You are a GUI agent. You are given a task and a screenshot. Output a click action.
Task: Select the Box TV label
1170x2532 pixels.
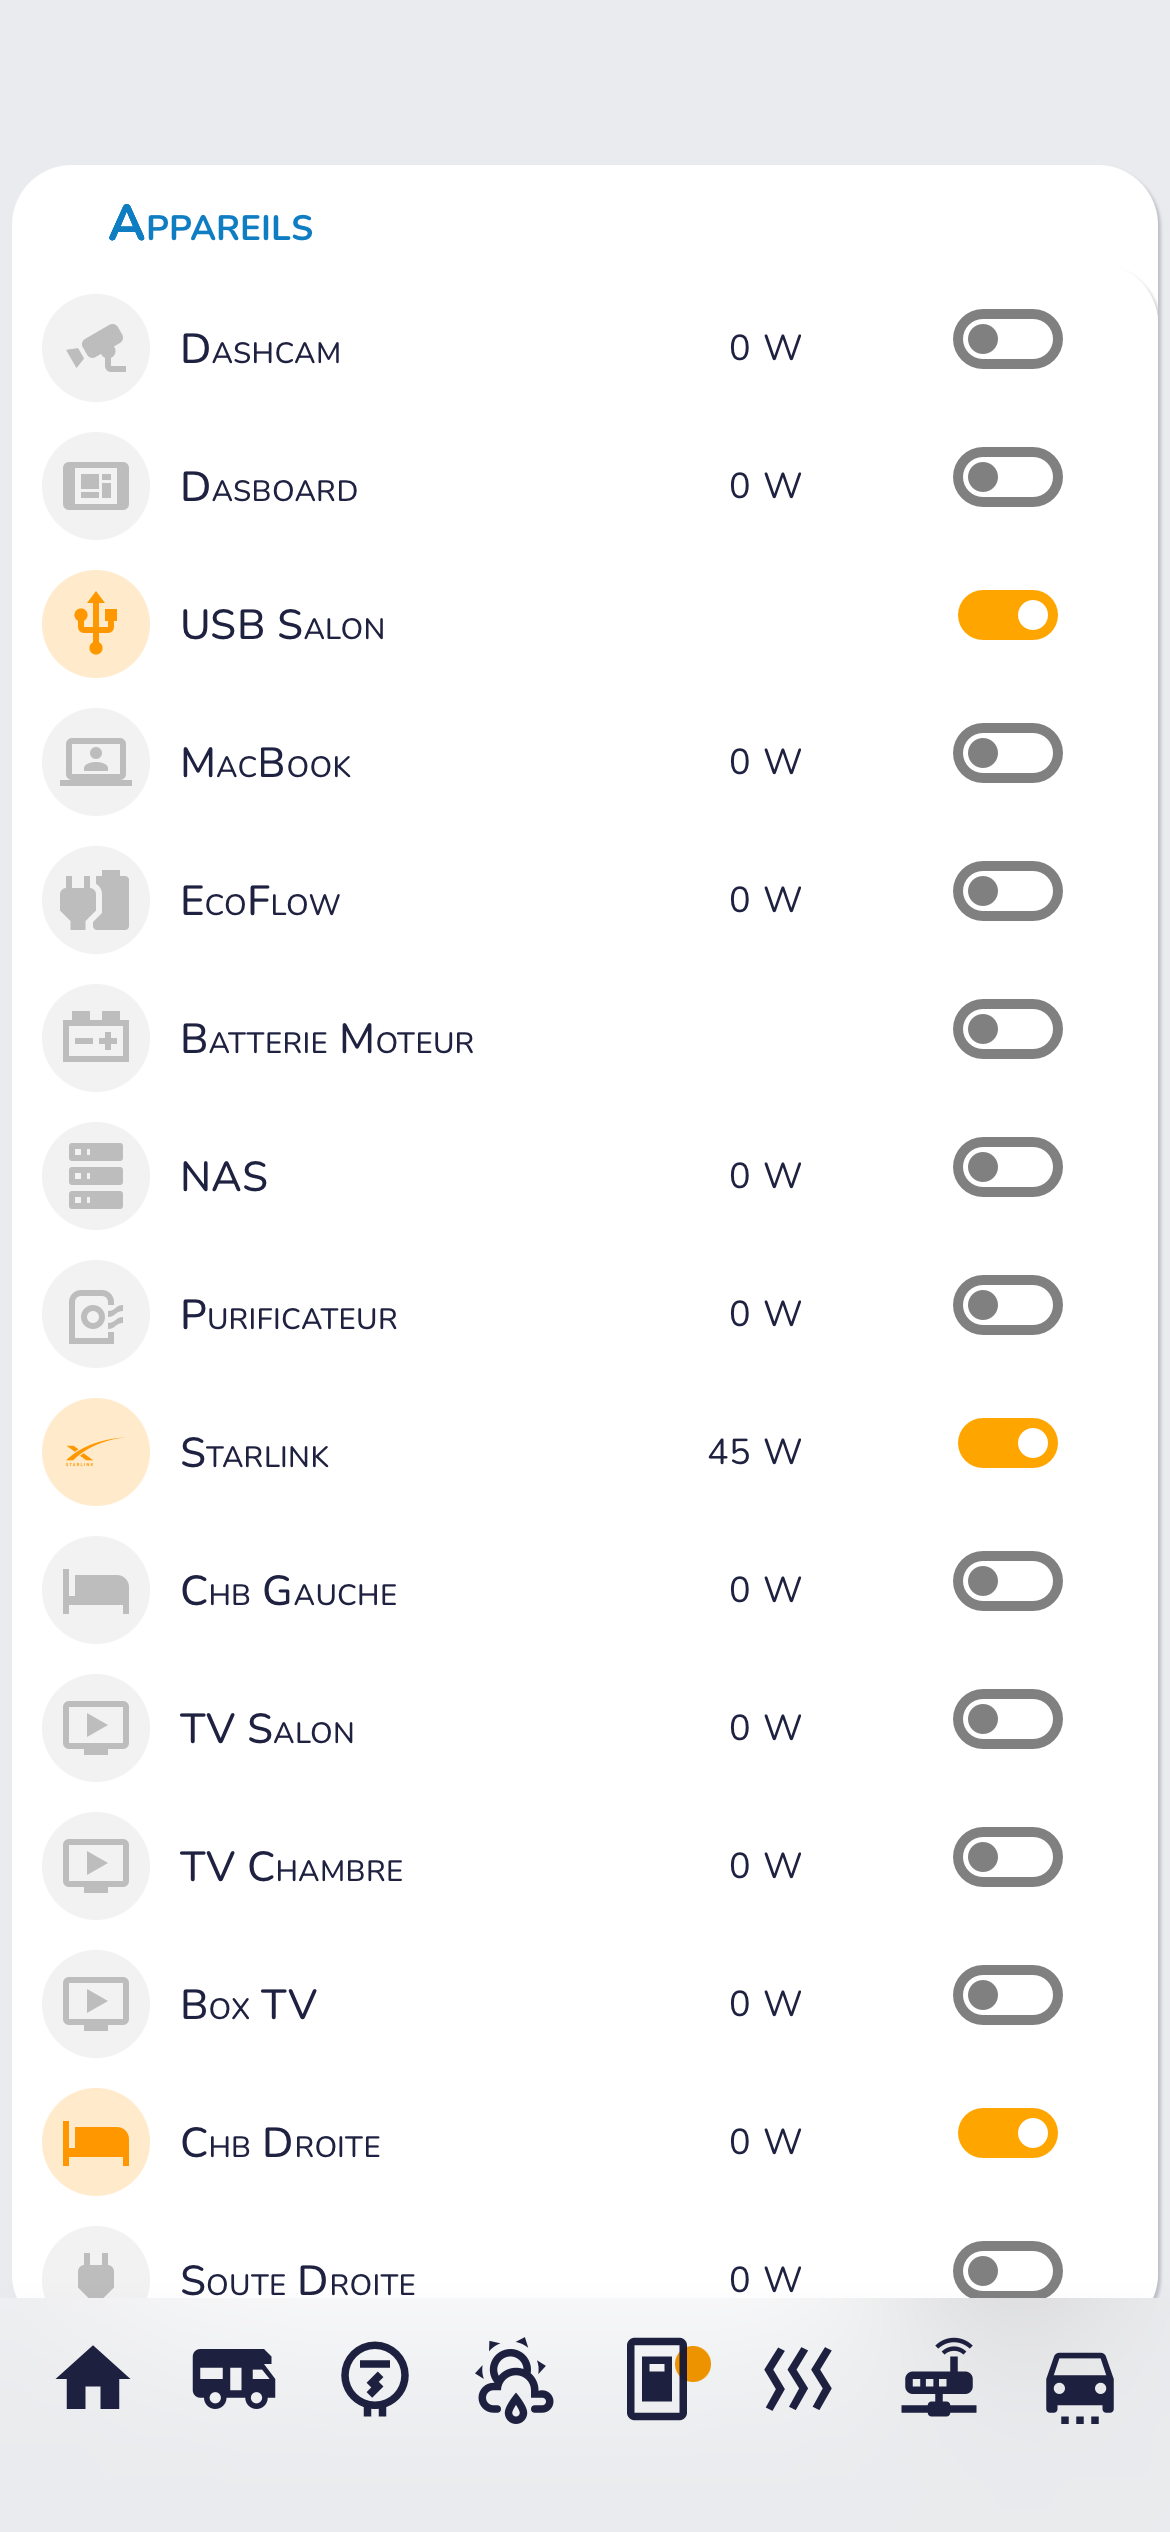(249, 2005)
